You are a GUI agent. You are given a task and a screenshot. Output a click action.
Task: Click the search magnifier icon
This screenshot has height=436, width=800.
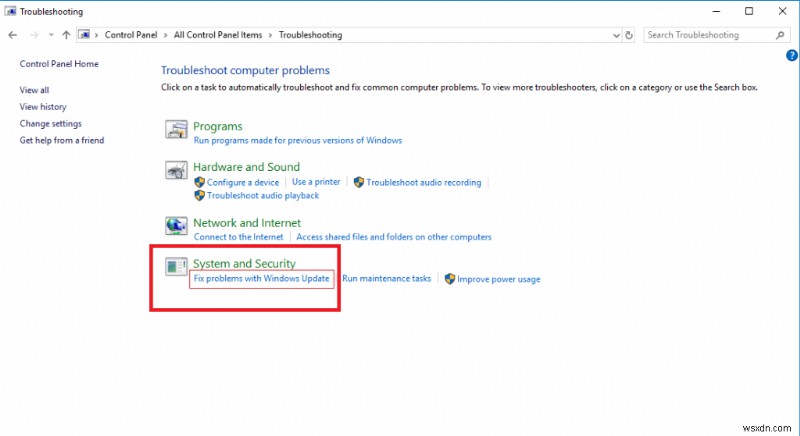click(x=780, y=35)
